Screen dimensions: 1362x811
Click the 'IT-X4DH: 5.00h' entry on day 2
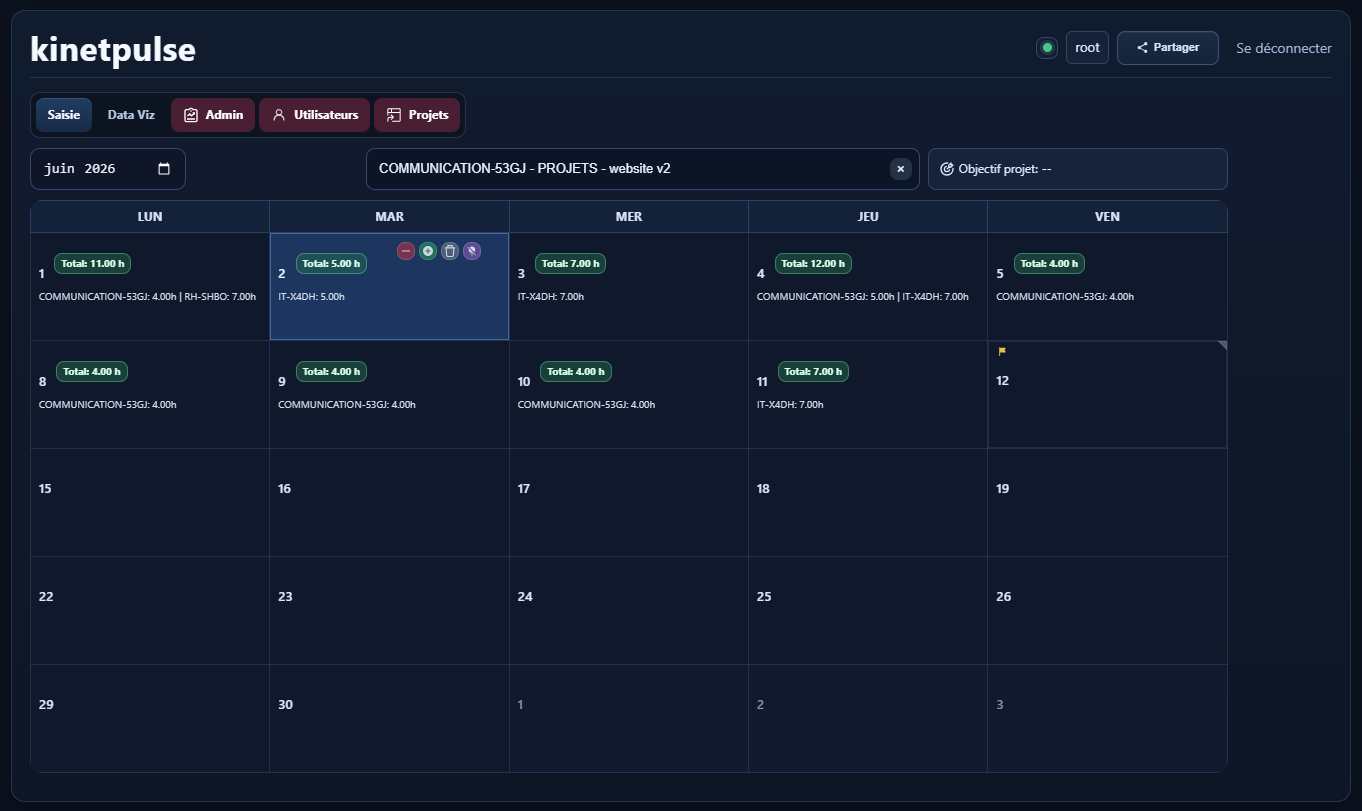(x=311, y=297)
